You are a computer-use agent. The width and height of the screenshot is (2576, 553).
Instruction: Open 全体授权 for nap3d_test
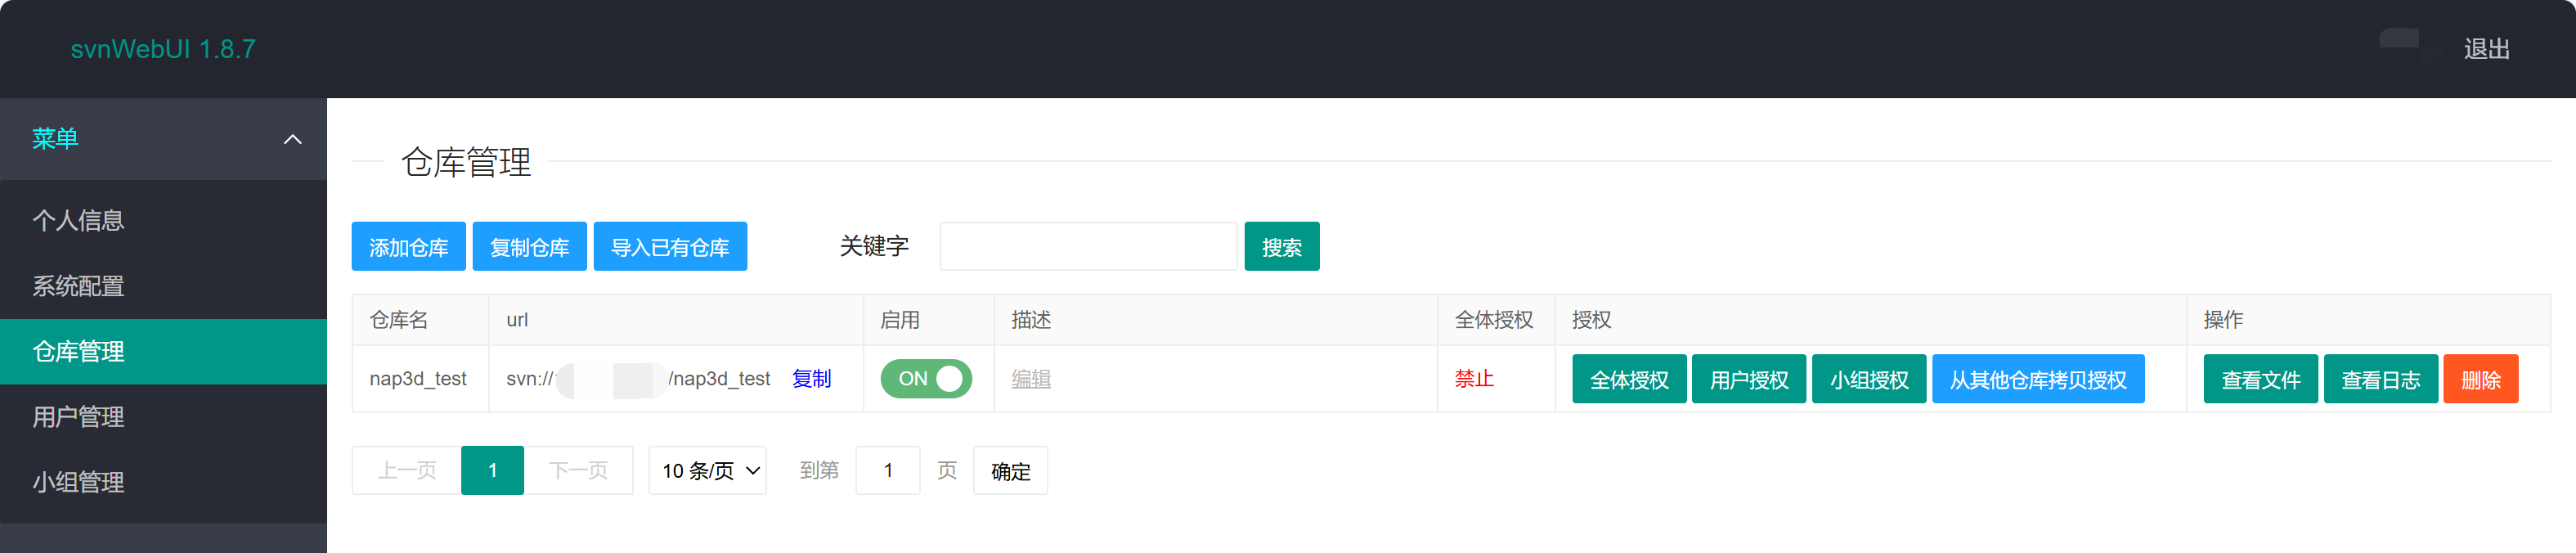1628,380
